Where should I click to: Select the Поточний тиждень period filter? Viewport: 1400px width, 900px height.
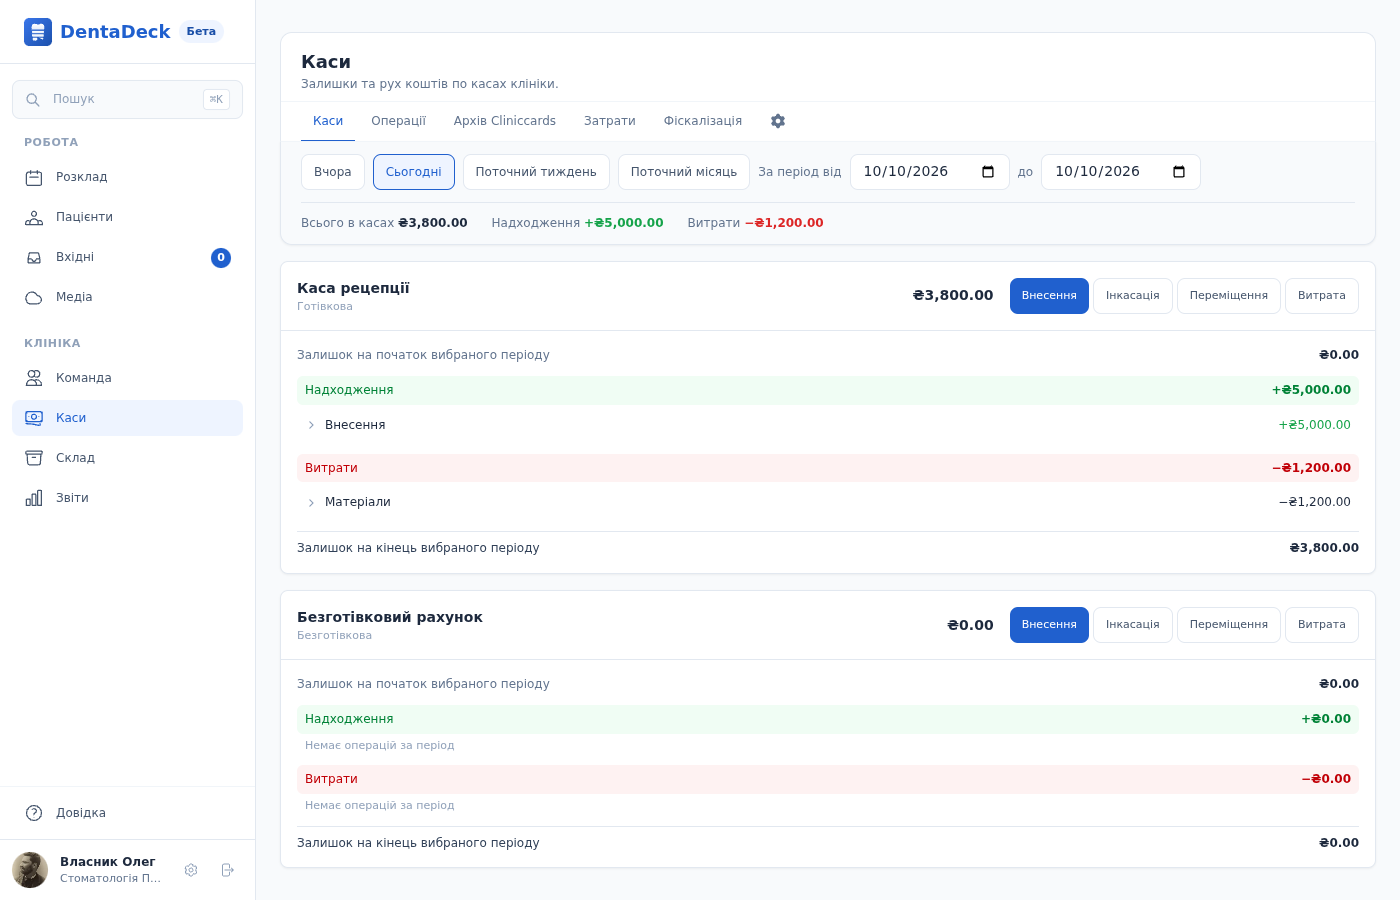click(x=536, y=172)
